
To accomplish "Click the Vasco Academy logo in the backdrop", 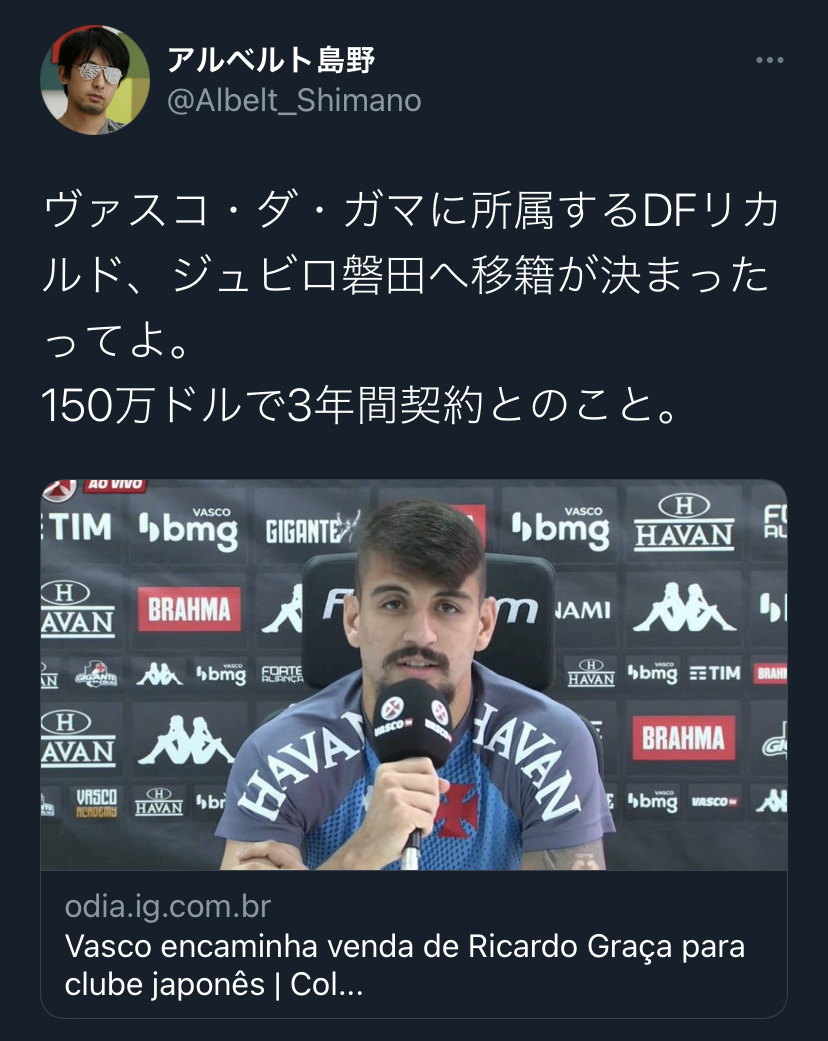I will pos(96,803).
